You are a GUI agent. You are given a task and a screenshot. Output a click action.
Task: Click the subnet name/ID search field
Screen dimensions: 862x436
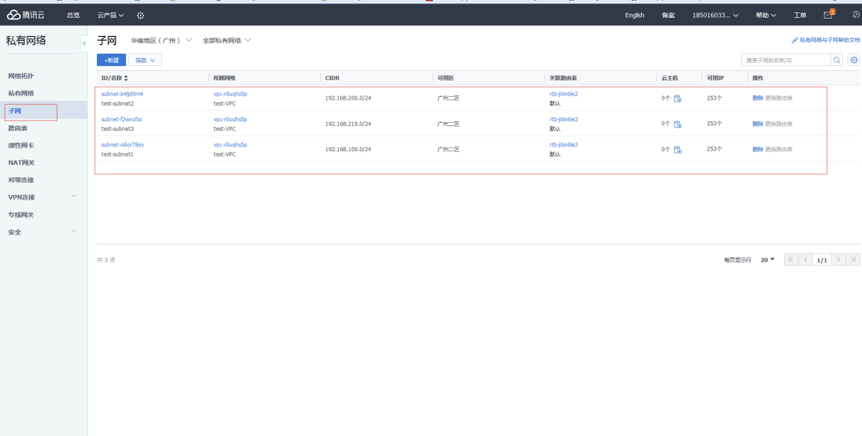(785, 60)
